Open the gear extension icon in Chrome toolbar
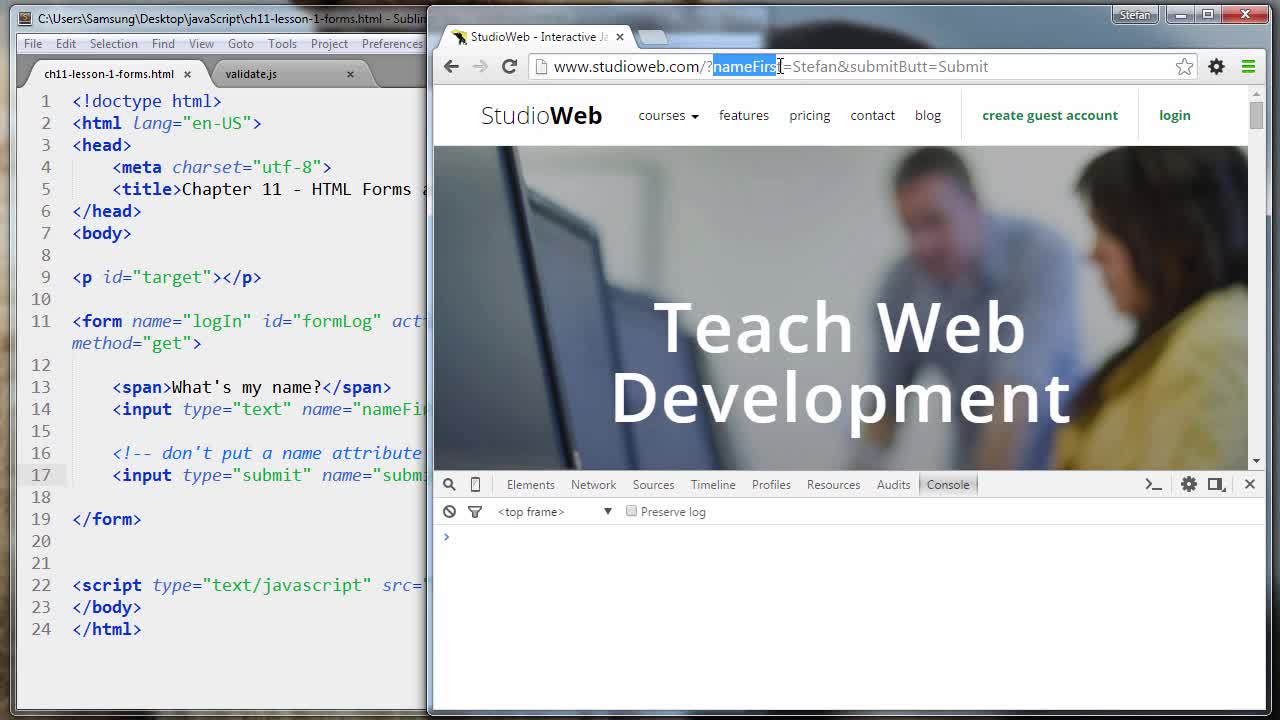This screenshot has width=1280, height=720. coord(1216,66)
